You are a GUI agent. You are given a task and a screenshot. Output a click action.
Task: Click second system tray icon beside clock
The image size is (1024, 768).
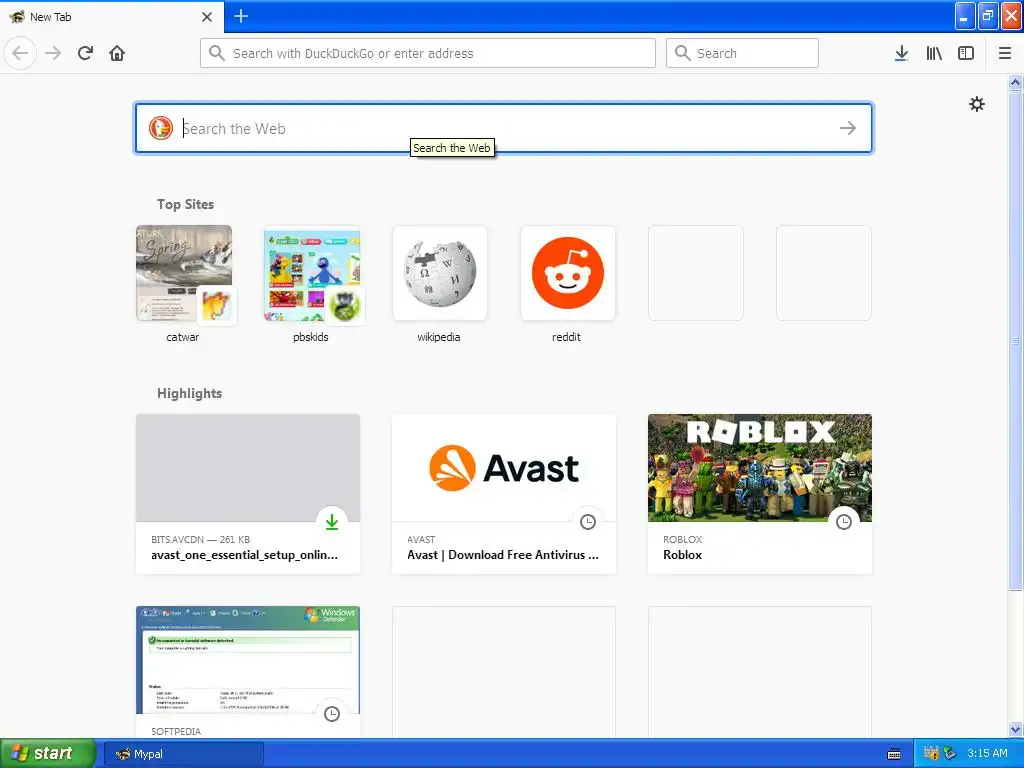tap(950, 754)
